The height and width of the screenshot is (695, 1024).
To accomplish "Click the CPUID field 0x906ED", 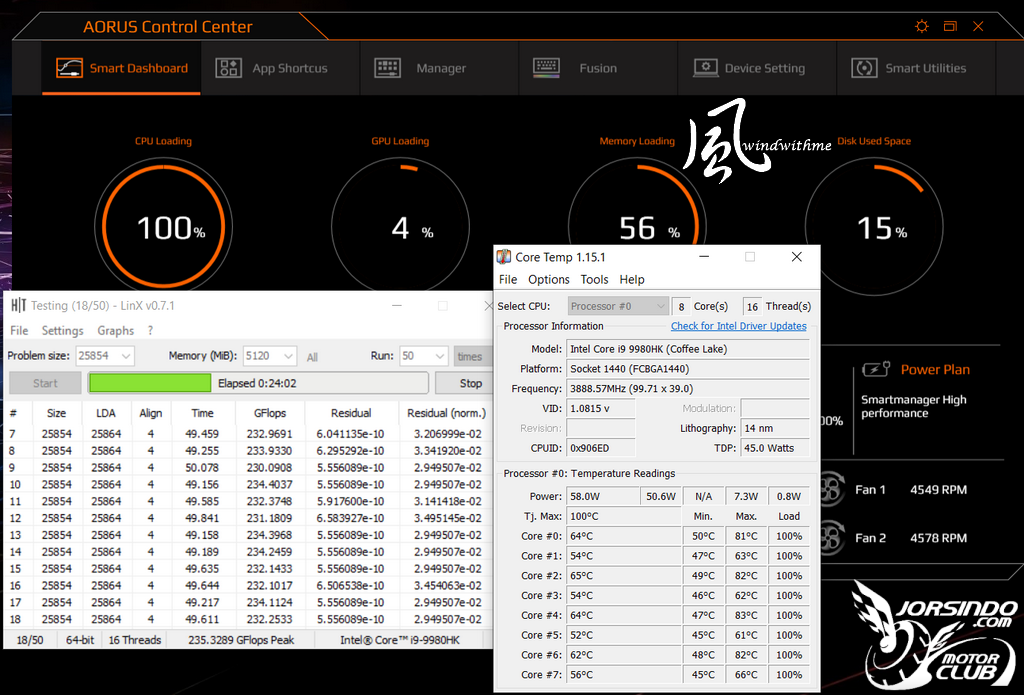I will pyautogui.click(x=600, y=448).
